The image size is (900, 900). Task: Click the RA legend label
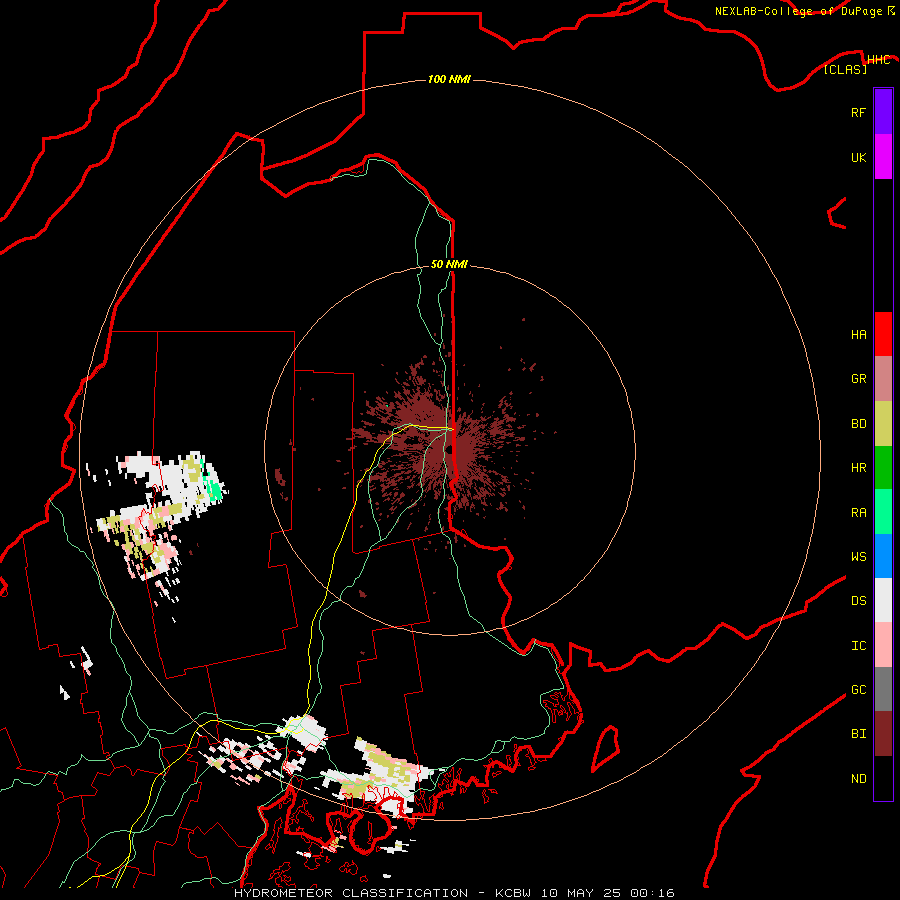tap(858, 513)
